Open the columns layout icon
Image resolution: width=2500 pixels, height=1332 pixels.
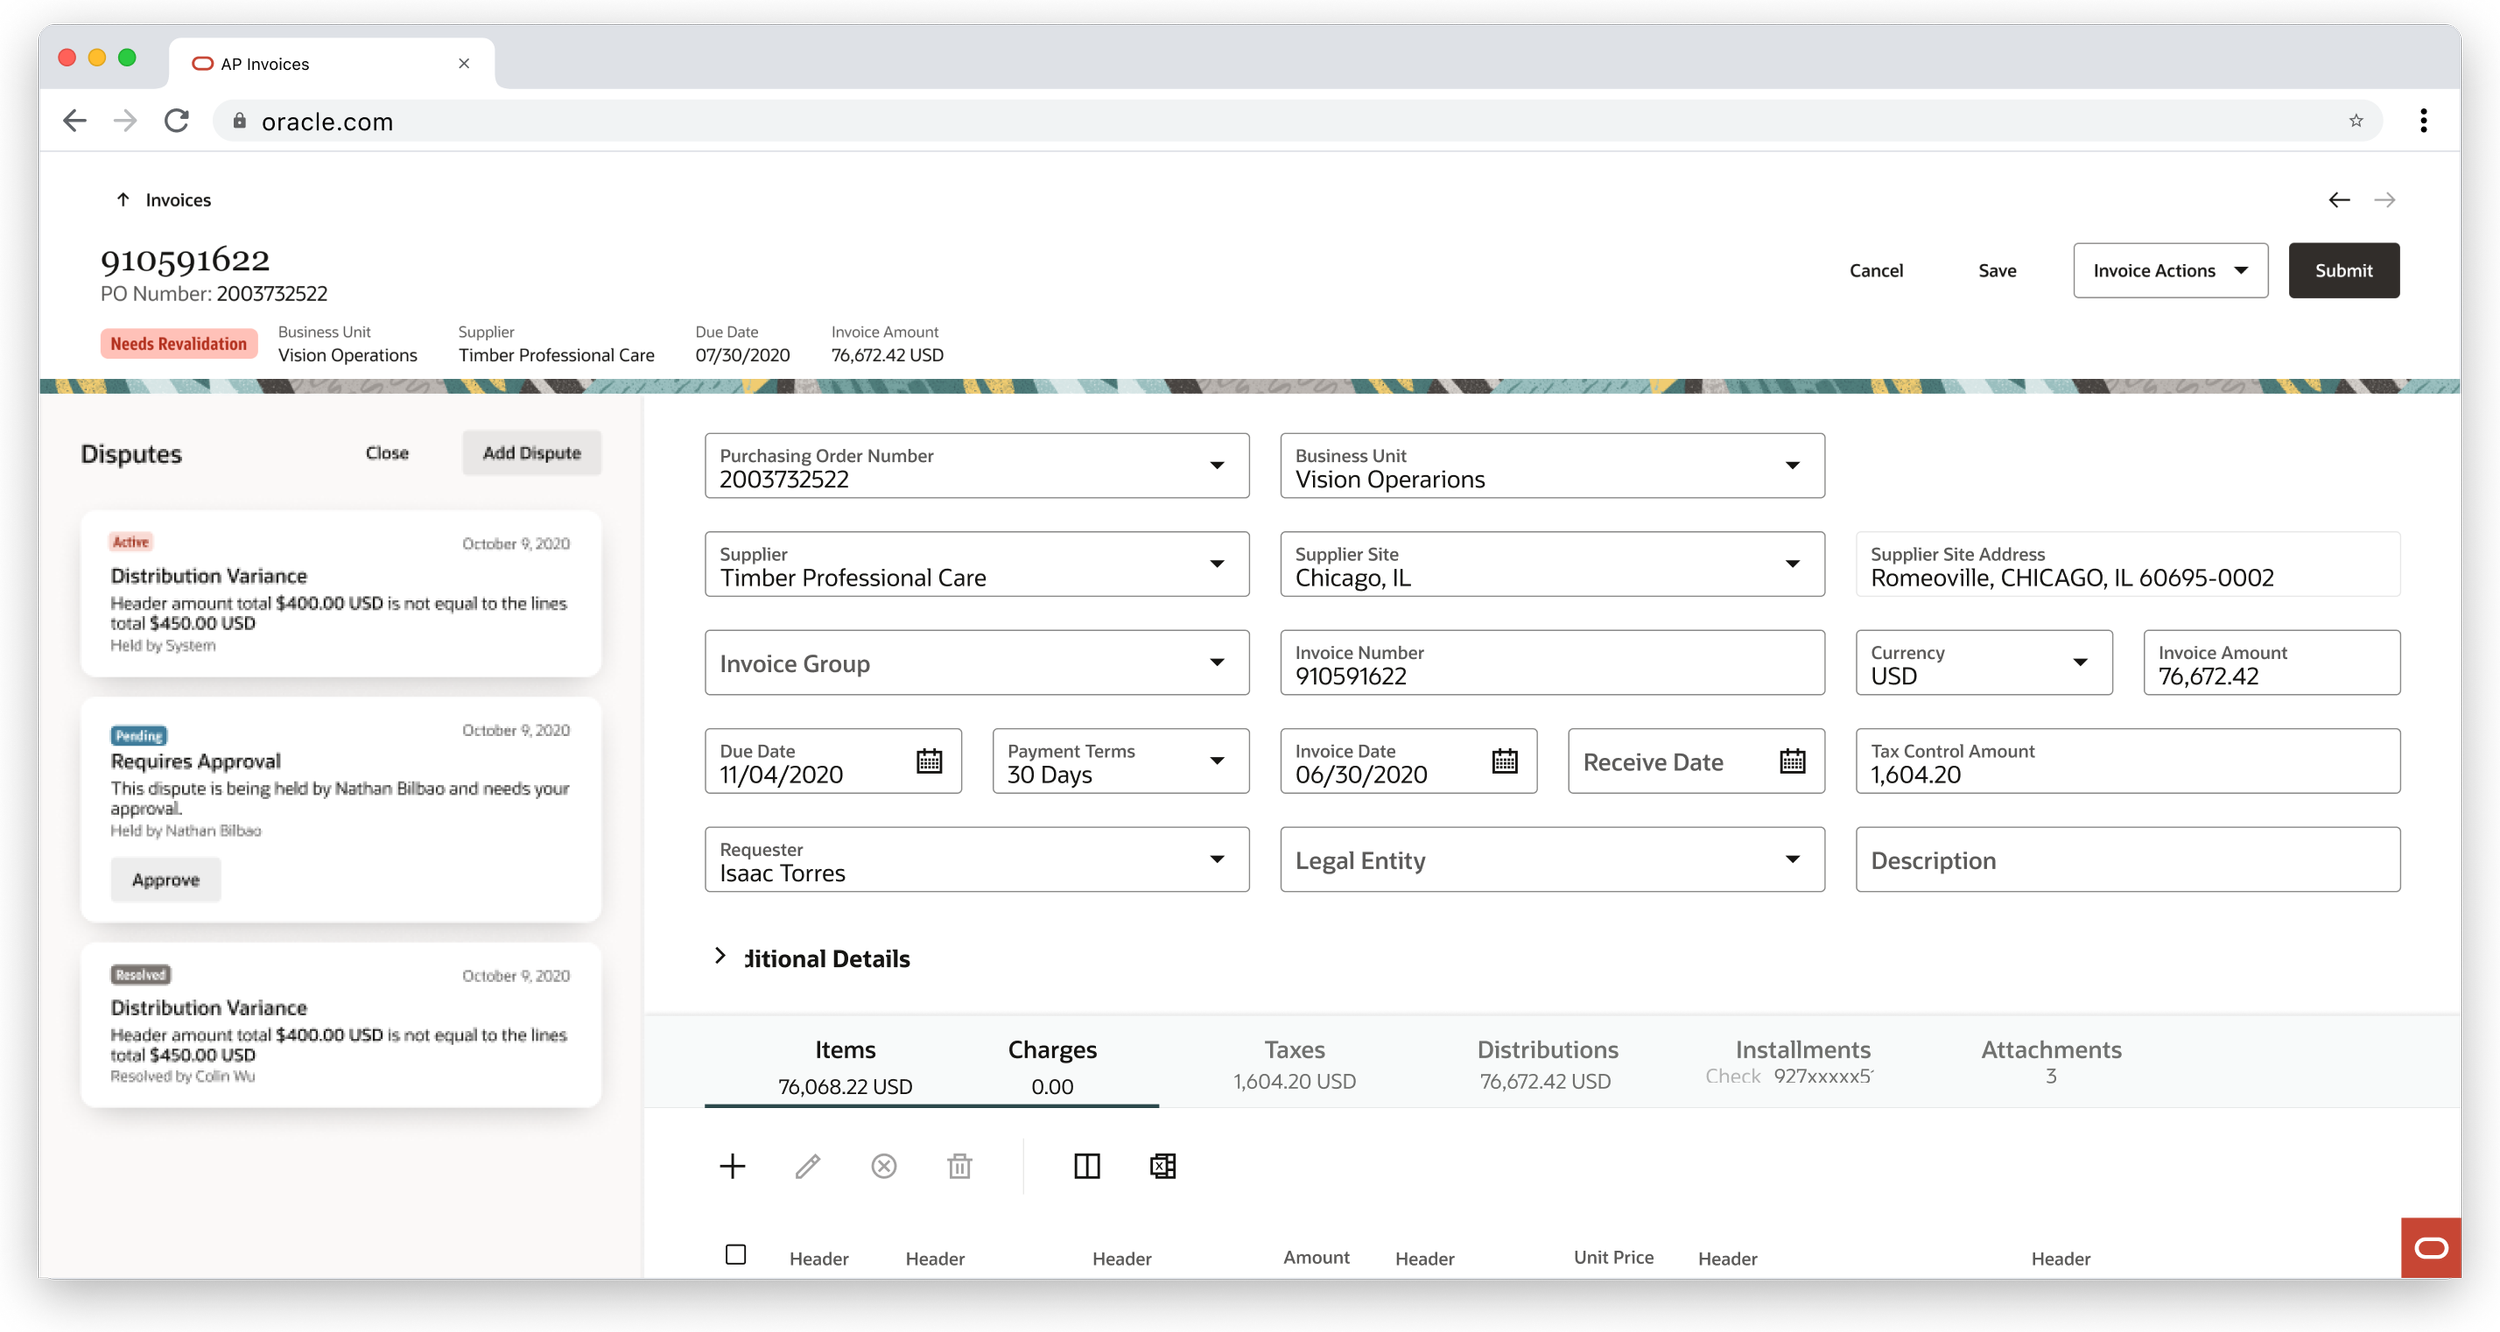(x=1087, y=1166)
